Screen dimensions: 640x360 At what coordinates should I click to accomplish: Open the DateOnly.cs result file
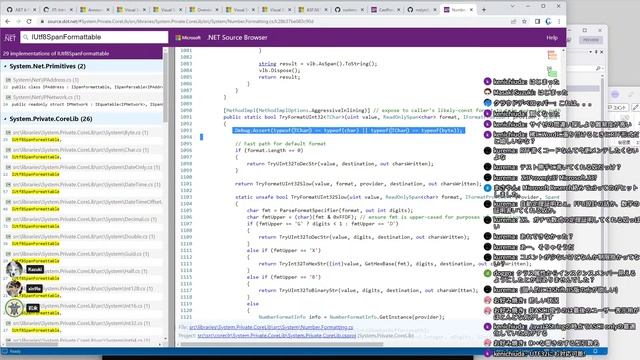coord(86,167)
